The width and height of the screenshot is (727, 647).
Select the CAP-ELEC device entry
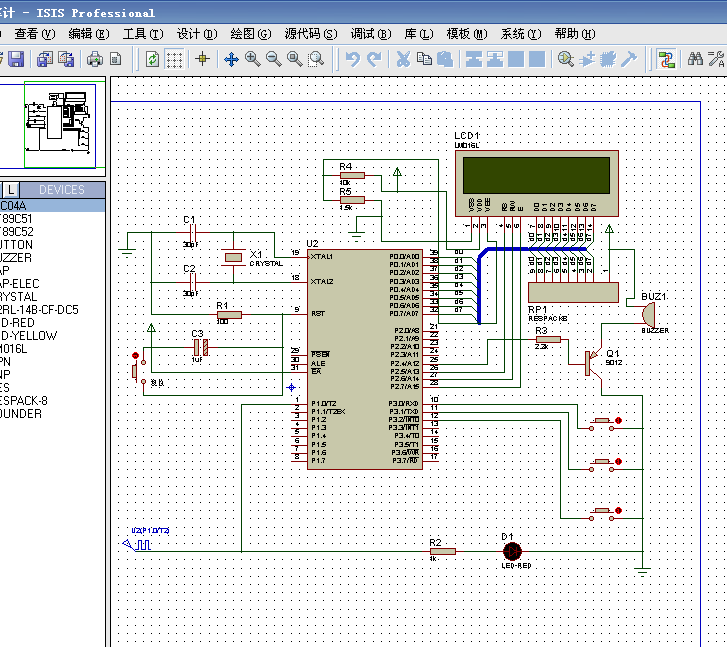coord(52,283)
